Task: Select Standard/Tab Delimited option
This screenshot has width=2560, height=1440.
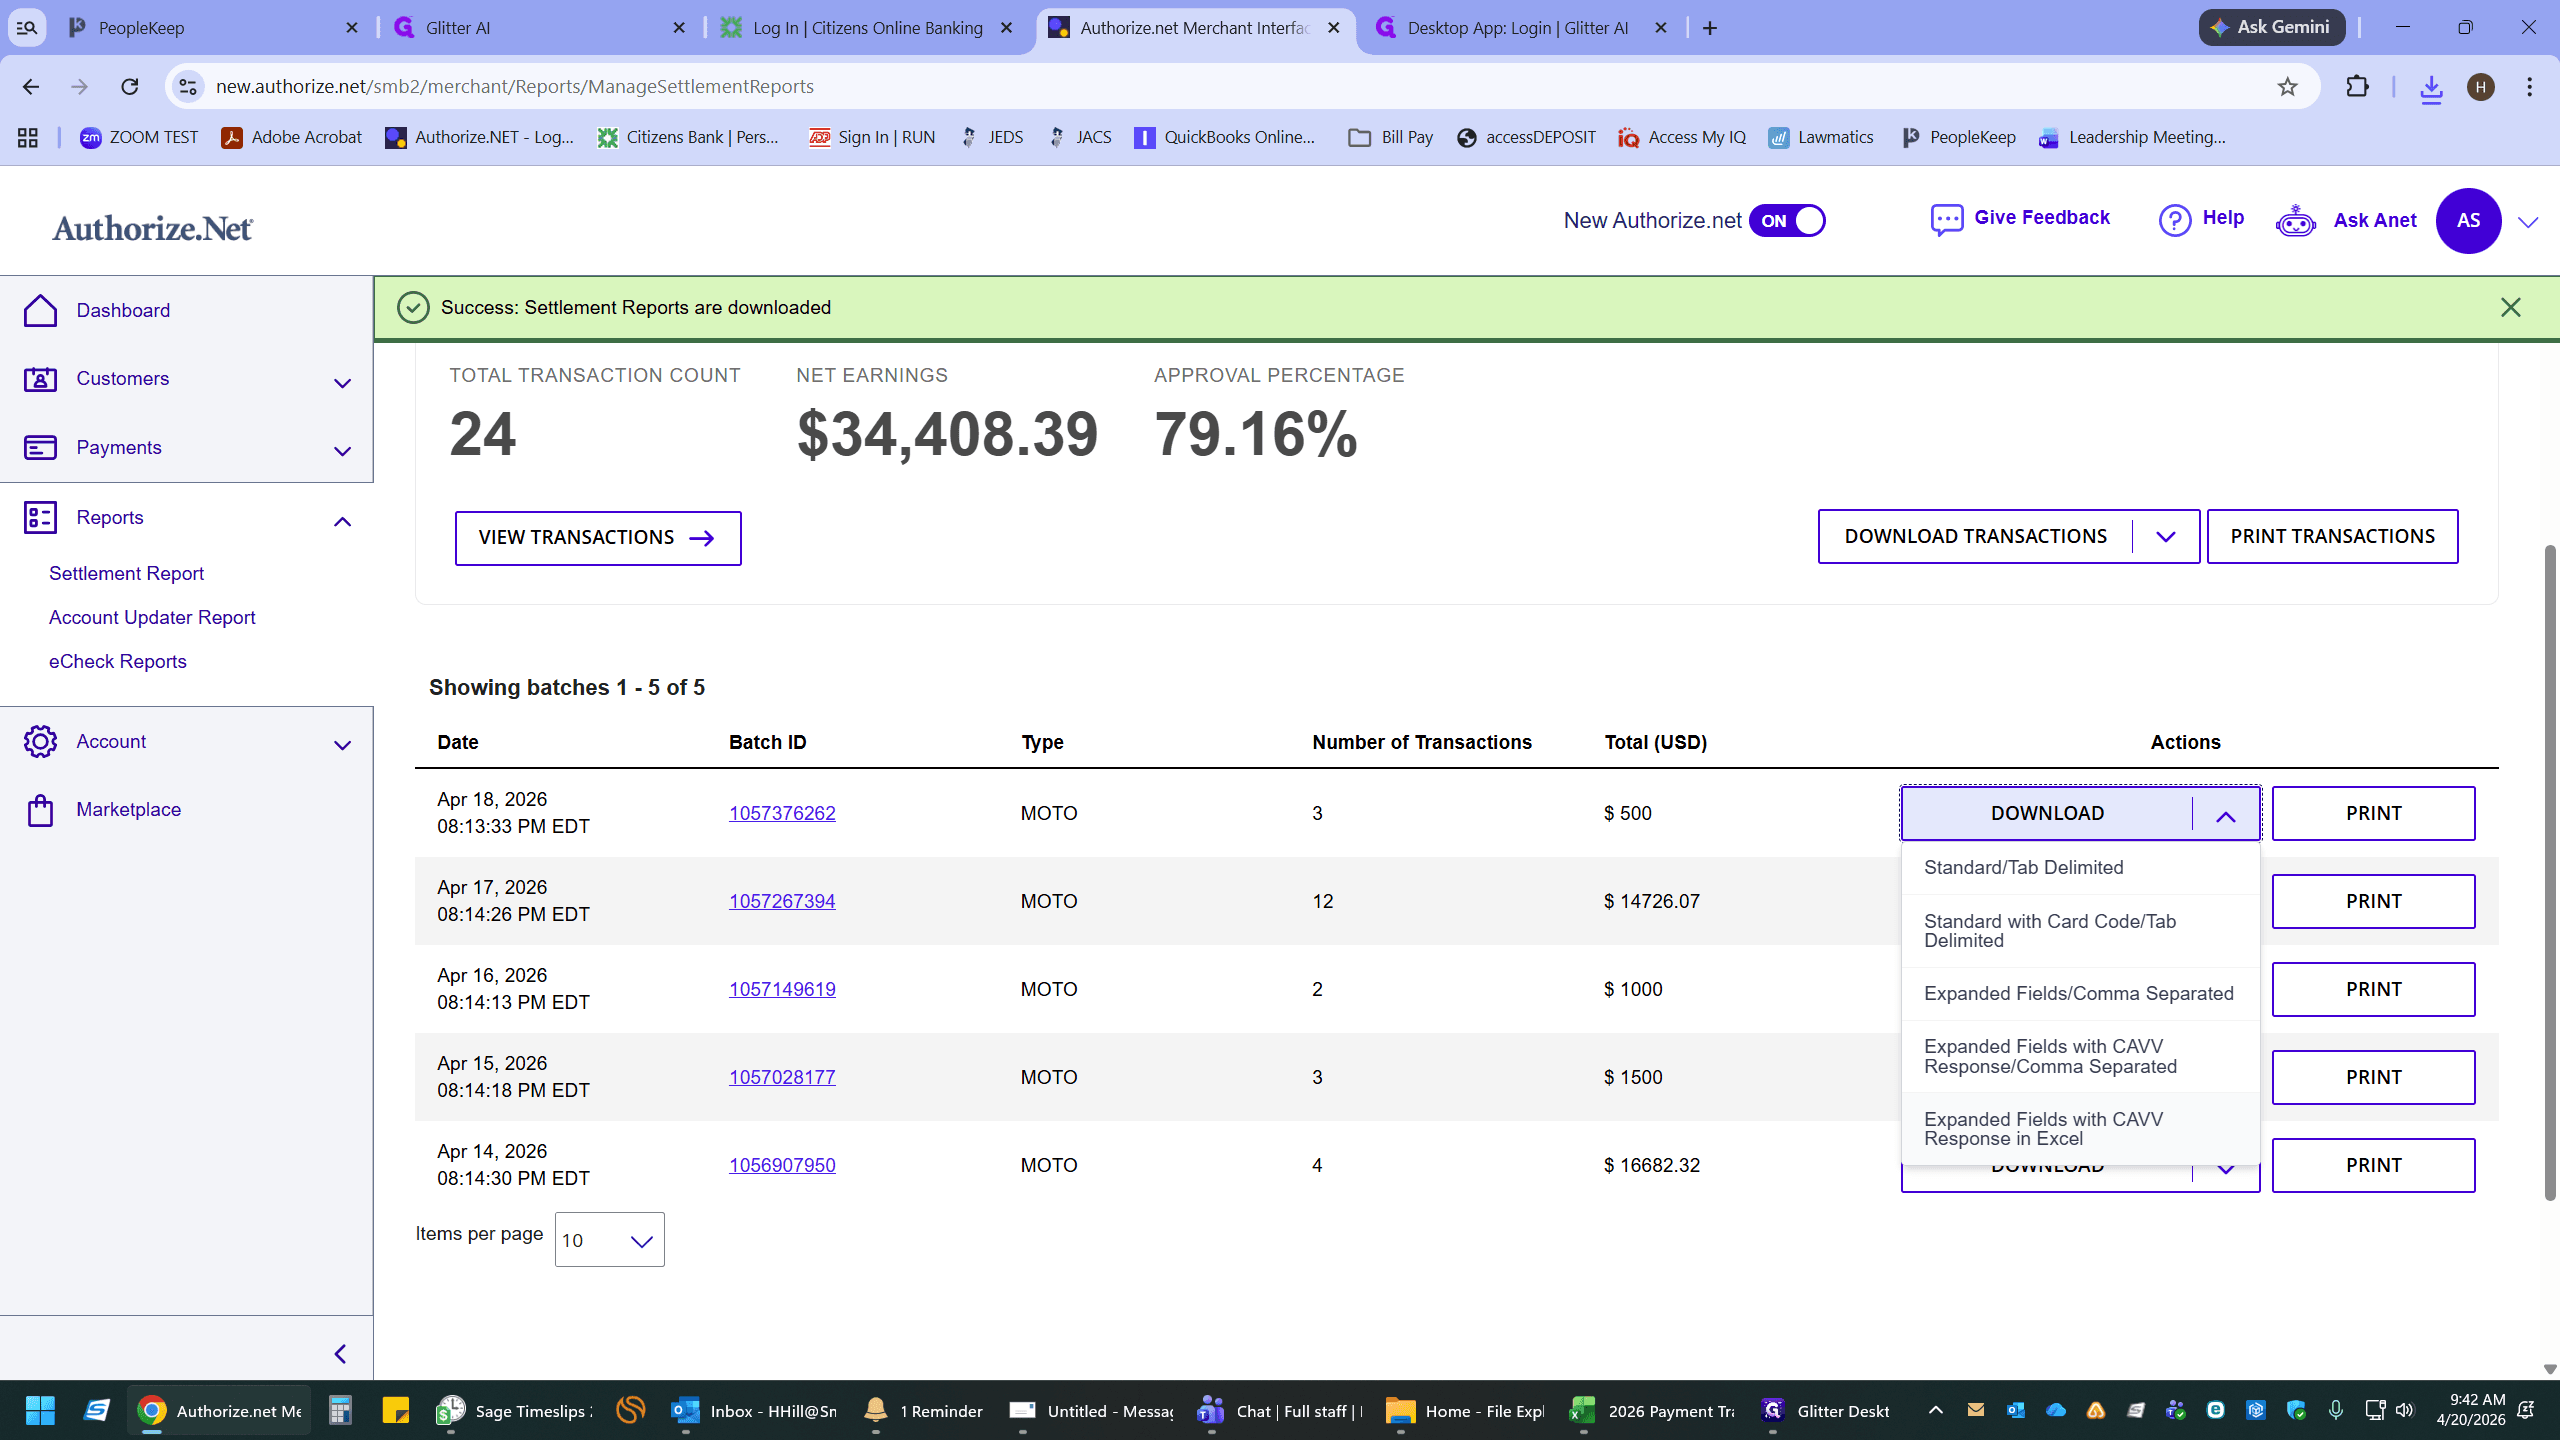Action: [x=2080, y=868]
